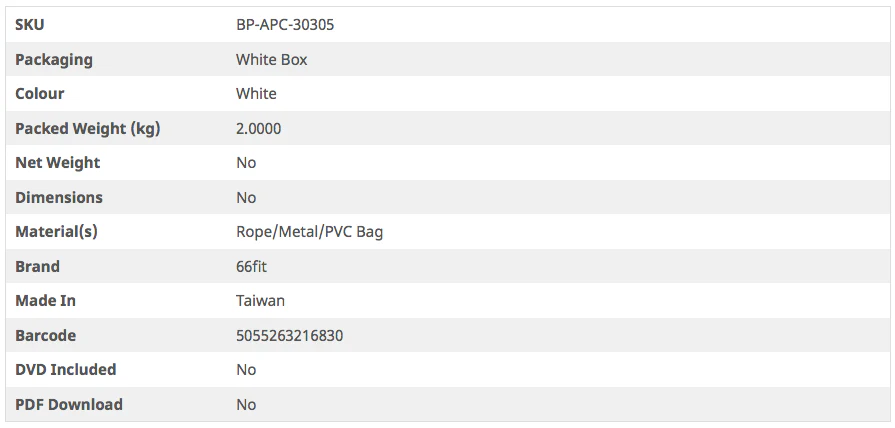
Task: Click the Barcode row label
Action: (46, 336)
